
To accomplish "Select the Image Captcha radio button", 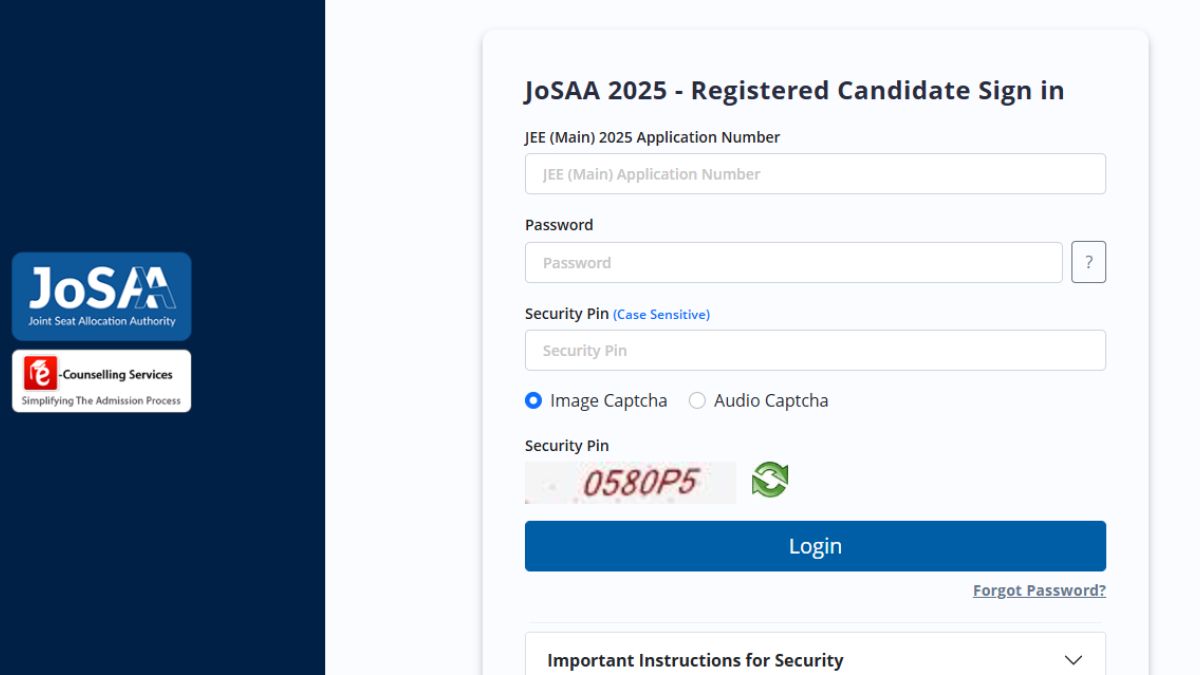I will (533, 401).
